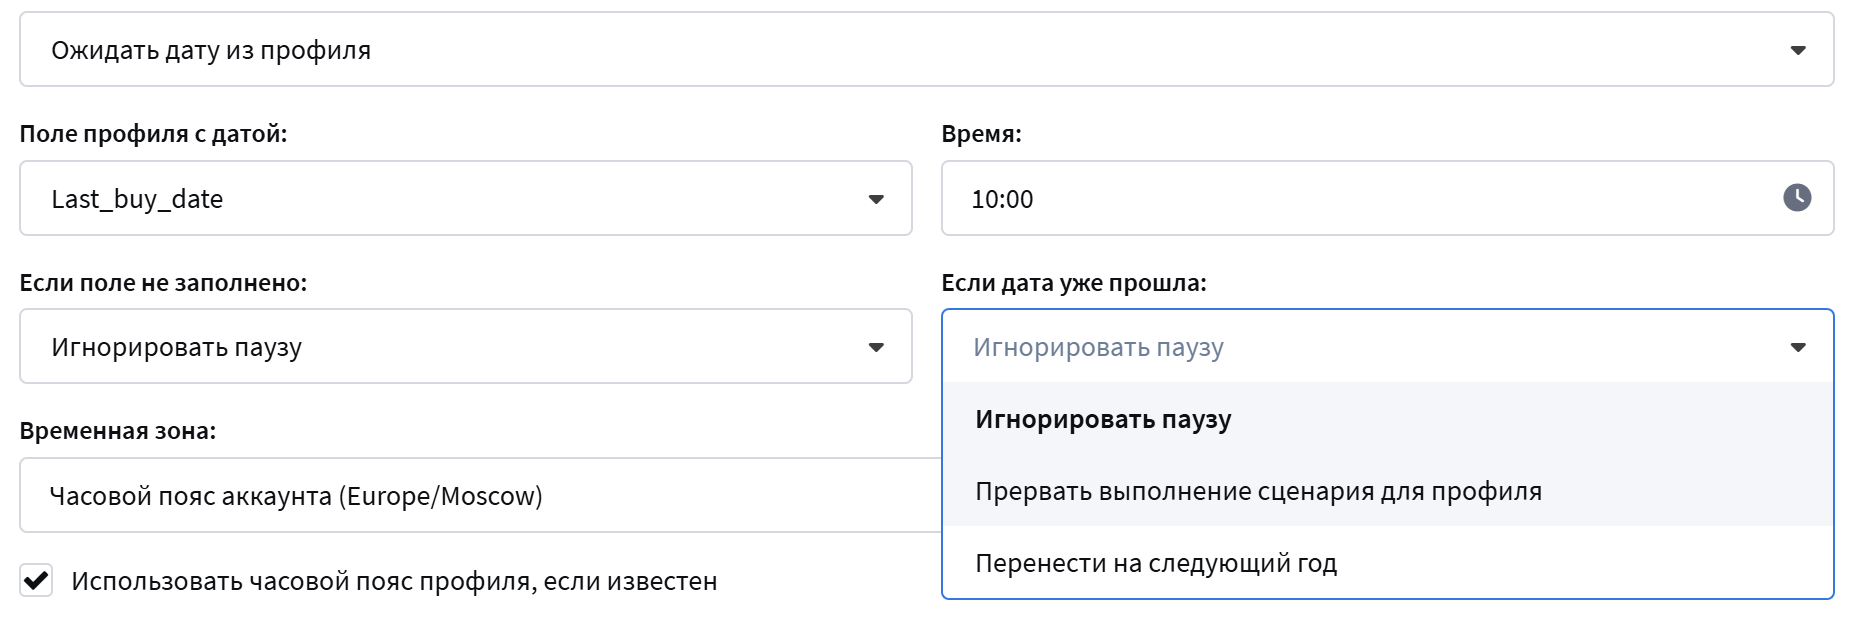The height and width of the screenshot is (617, 1855).
Task: Click the 'Если дата уже прошла:' label
Action: click(1073, 283)
